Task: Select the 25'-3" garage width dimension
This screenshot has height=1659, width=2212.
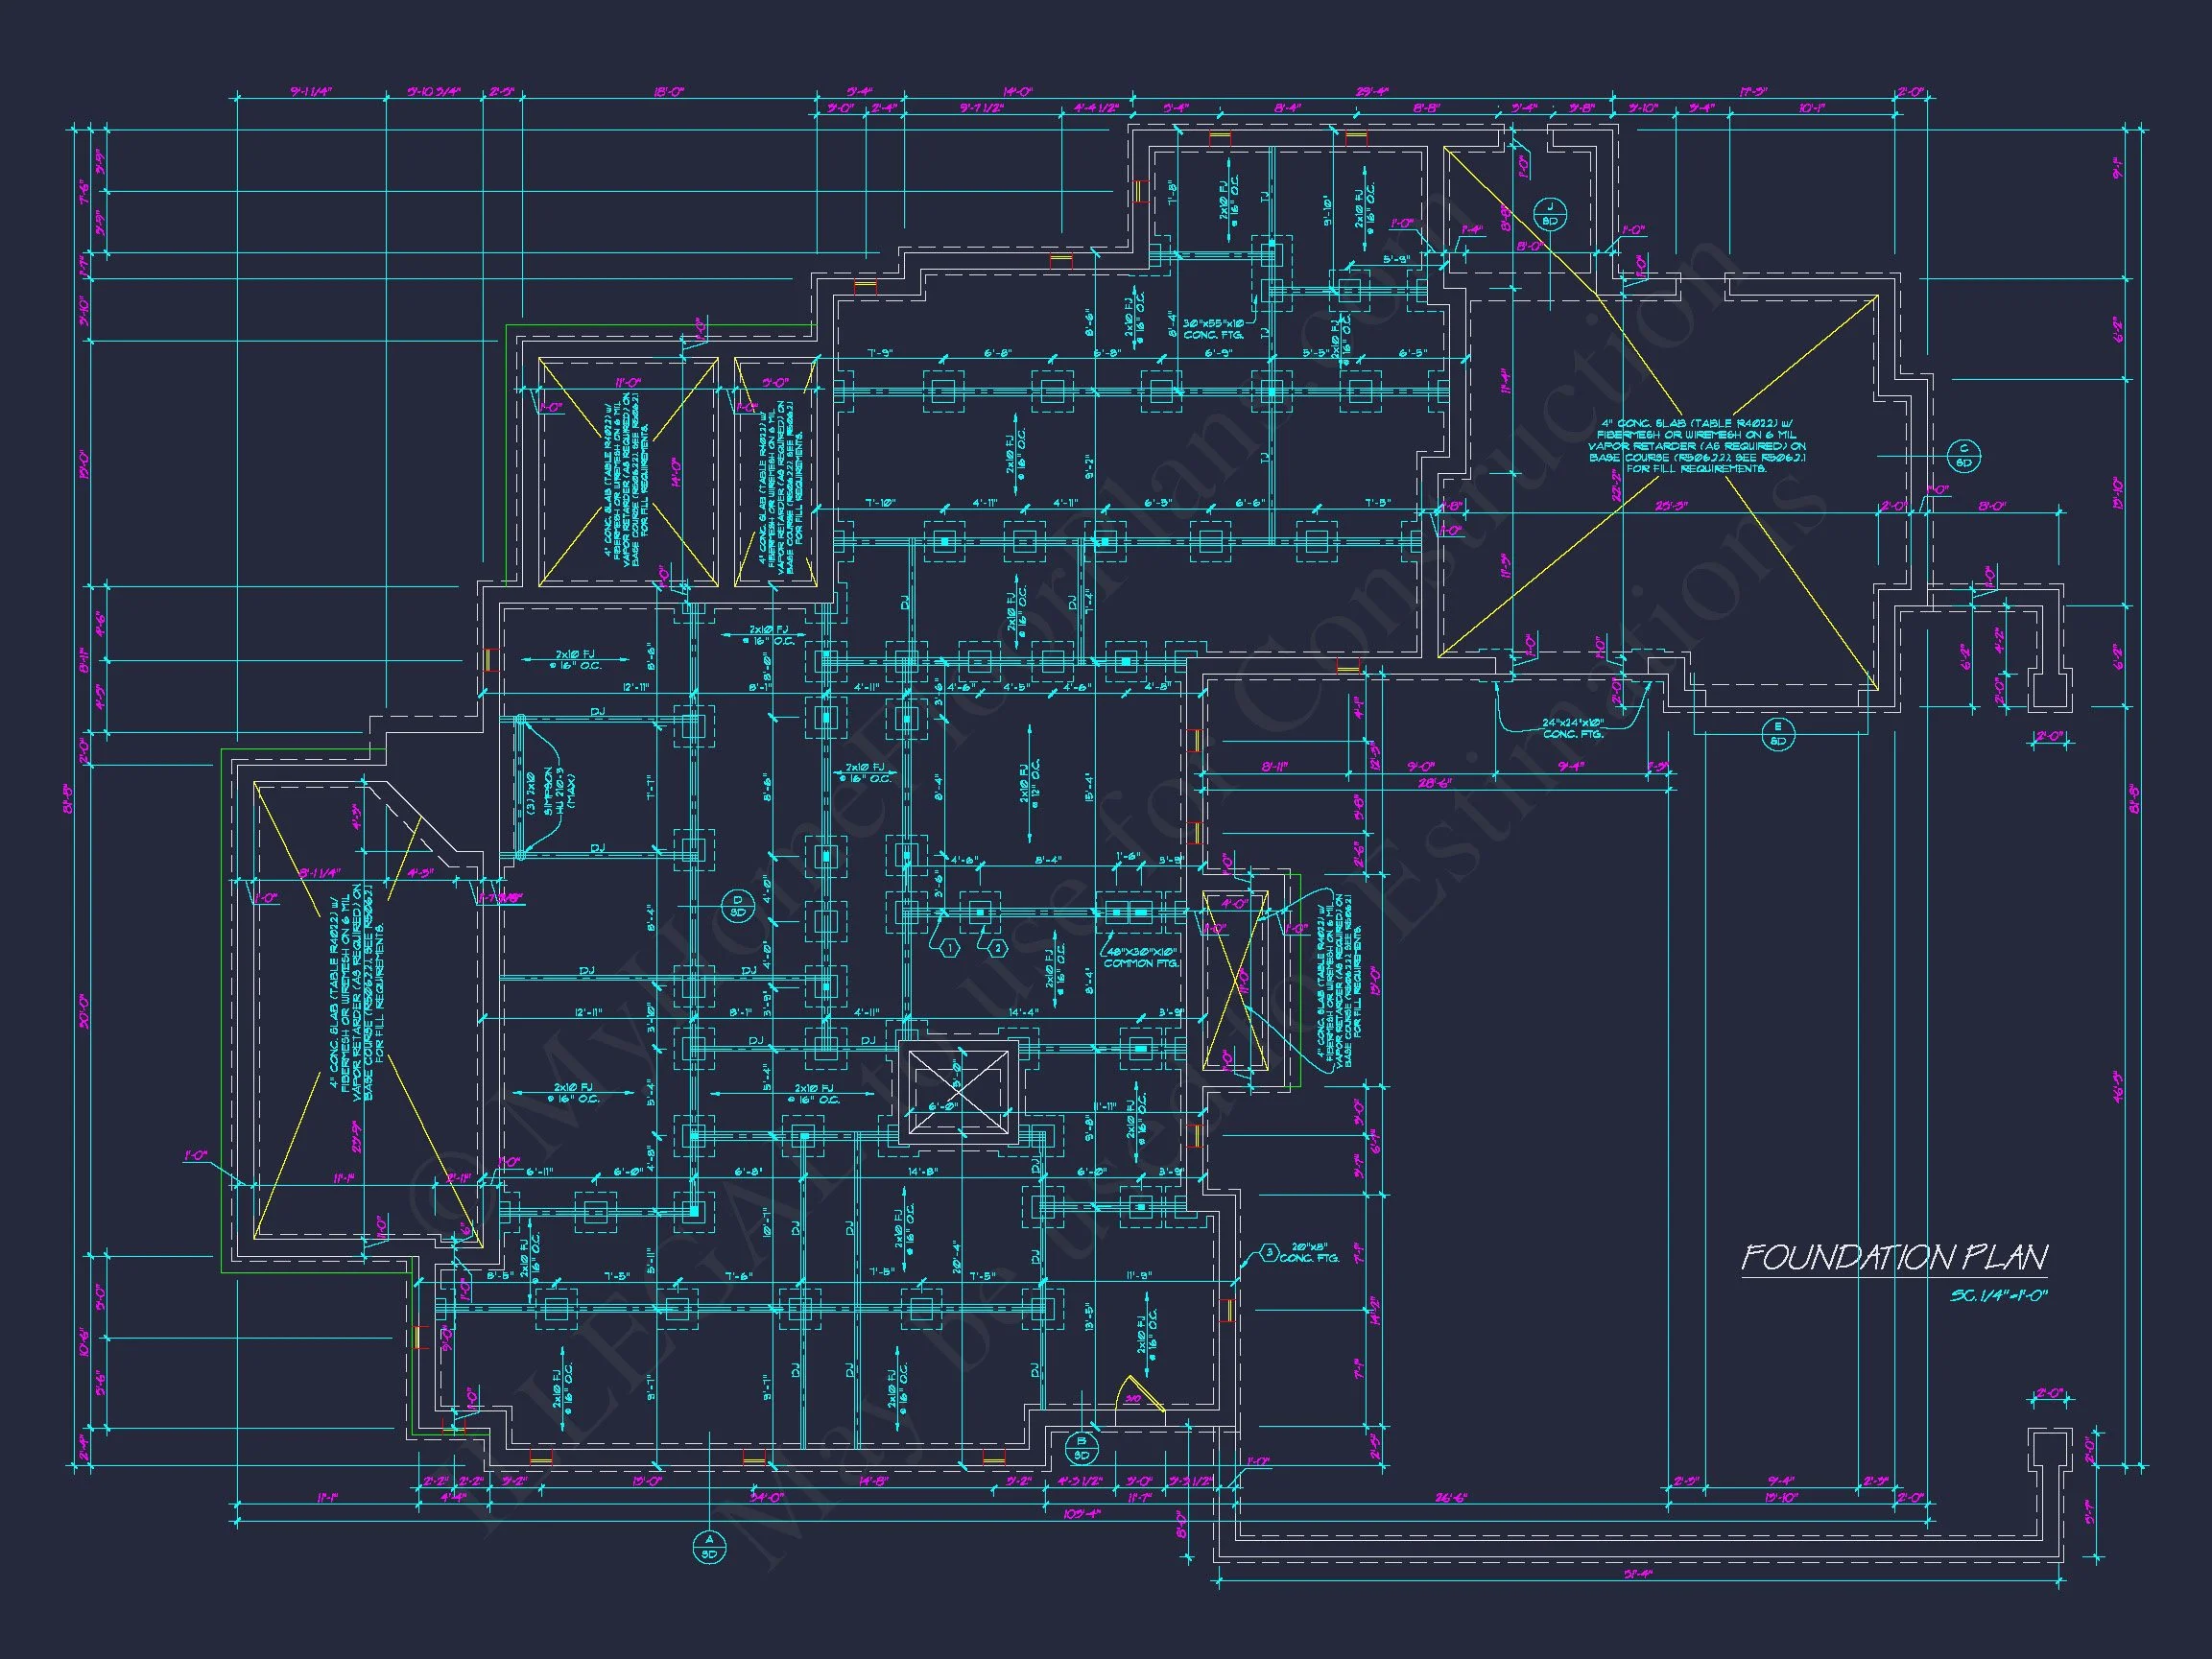Action: tap(1671, 505)
